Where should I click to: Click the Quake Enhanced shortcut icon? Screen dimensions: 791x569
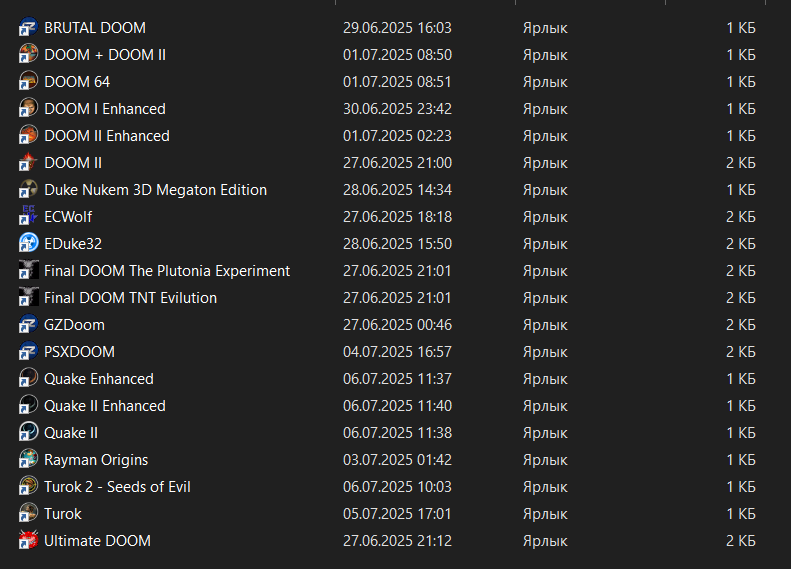click(x=28, y=378)
